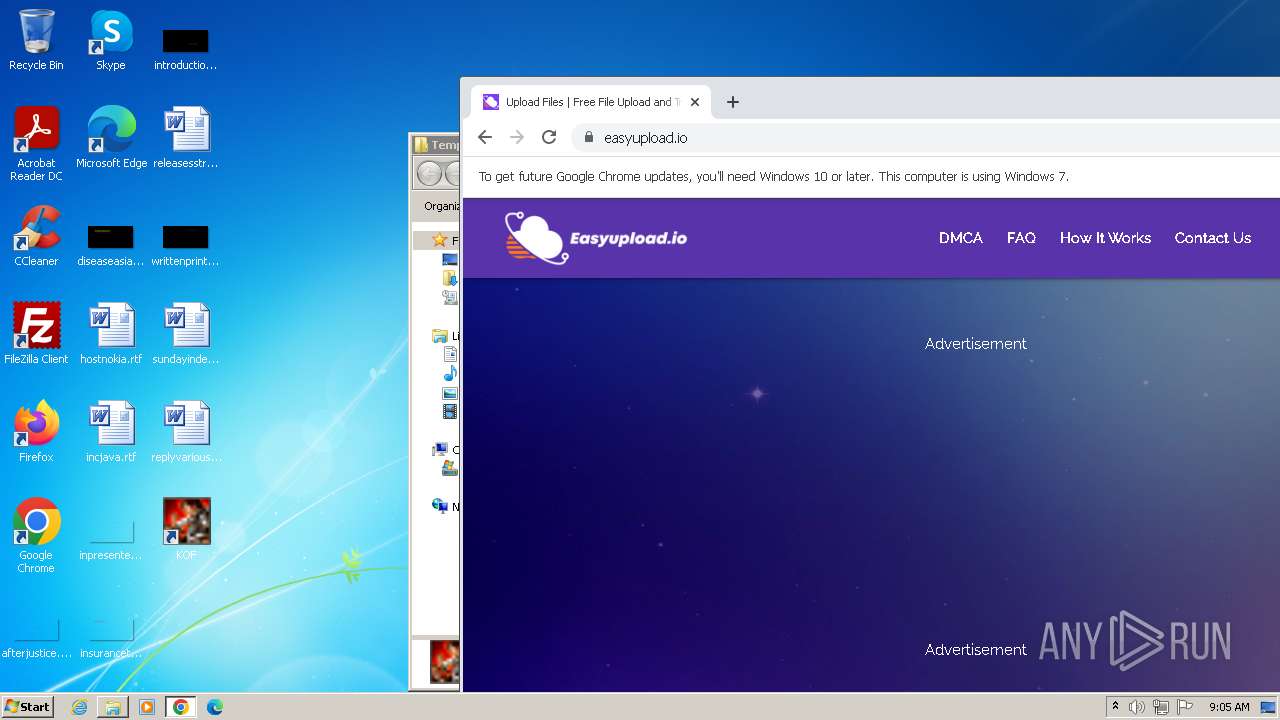Viewport: 1280px width, 720px height.
Task: Open the CCleaner desktop shortcut
Action: click(x=36, y=236)
